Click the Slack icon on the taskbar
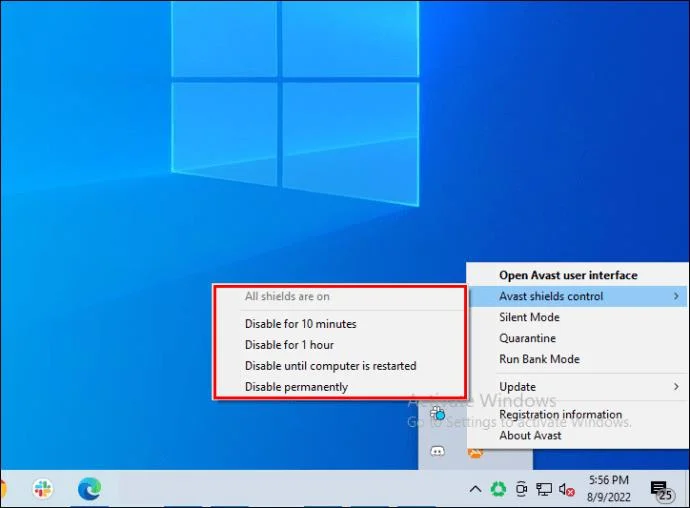The width and height of the screenshot is (690, 508). tap(43, 489)
